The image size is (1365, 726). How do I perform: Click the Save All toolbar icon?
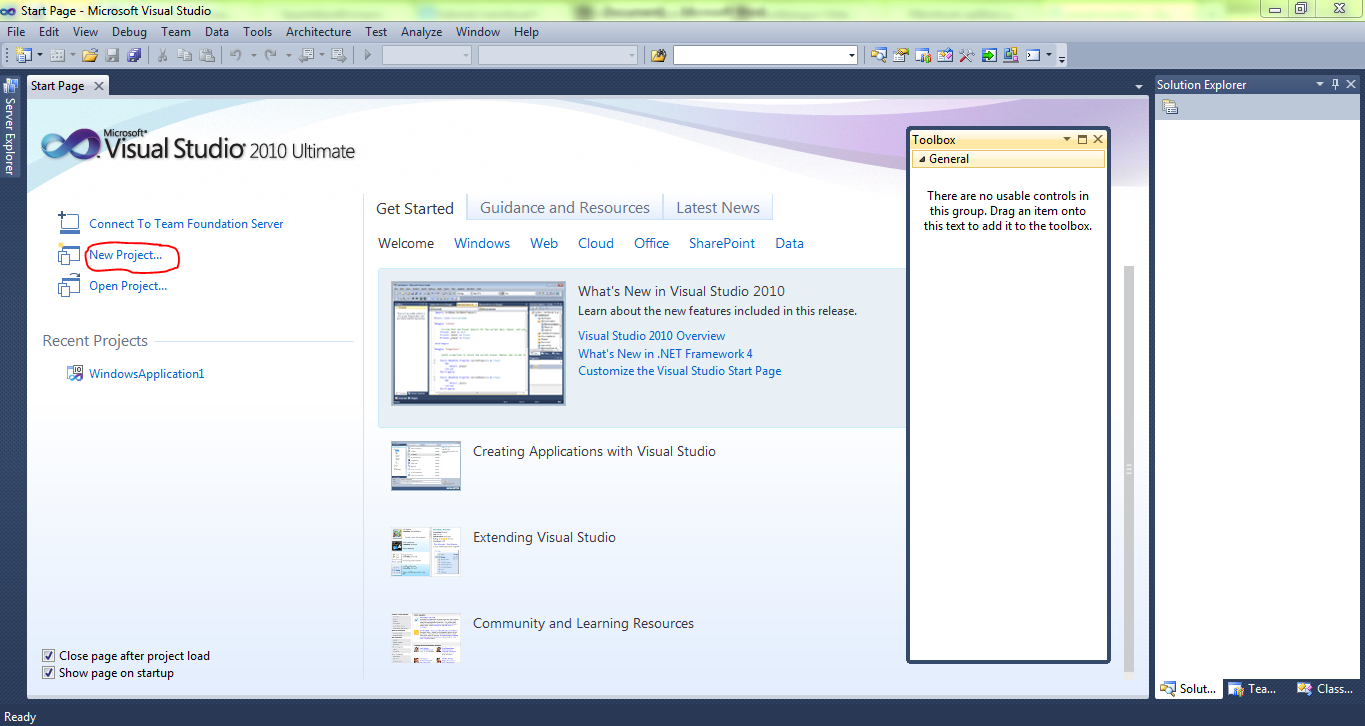(134, 55)
